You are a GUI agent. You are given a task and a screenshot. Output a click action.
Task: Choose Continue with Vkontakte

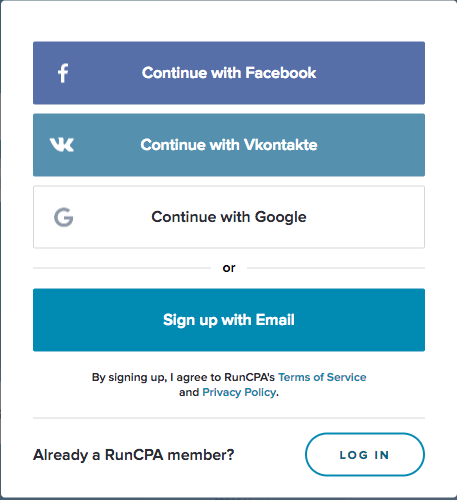229,145
